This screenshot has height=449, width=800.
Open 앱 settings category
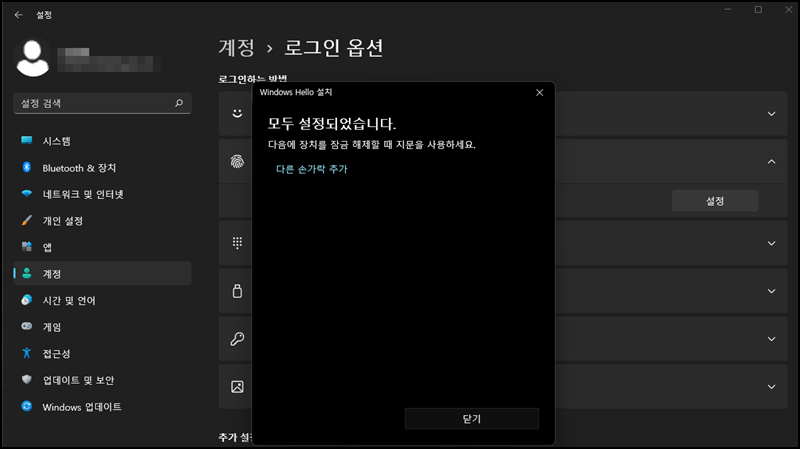(x=102, y=247)
